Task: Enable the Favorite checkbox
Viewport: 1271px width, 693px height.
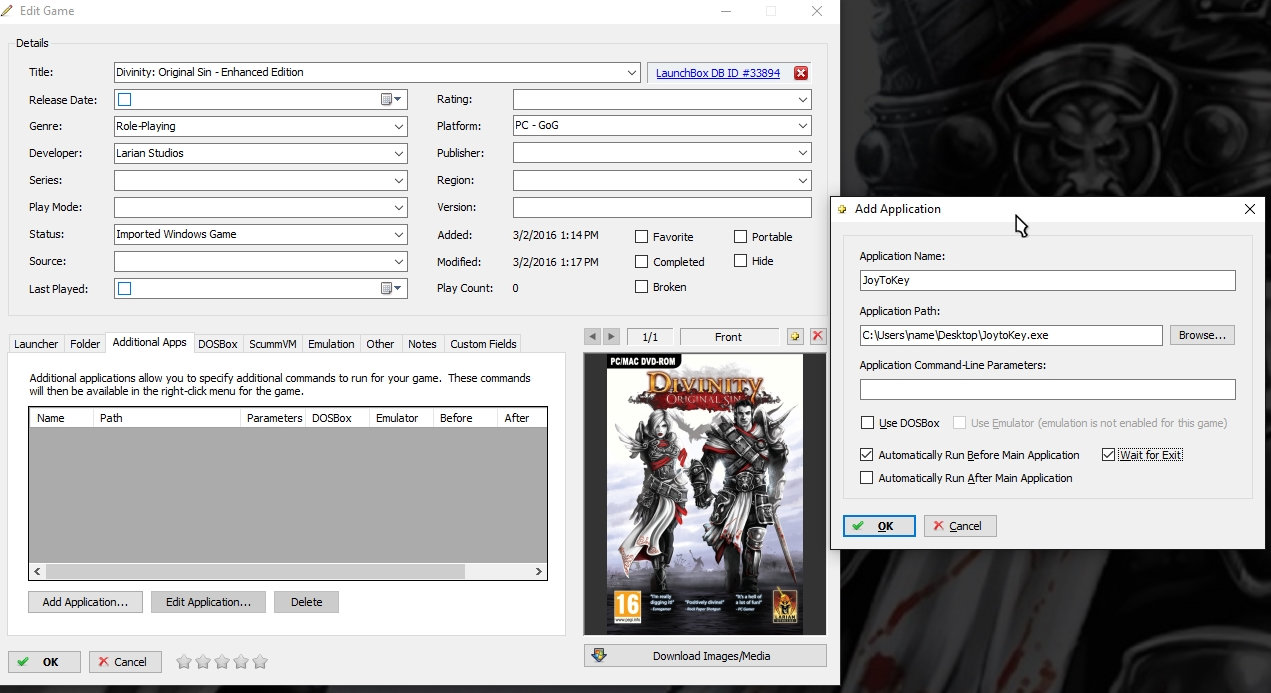Action: 642,237
